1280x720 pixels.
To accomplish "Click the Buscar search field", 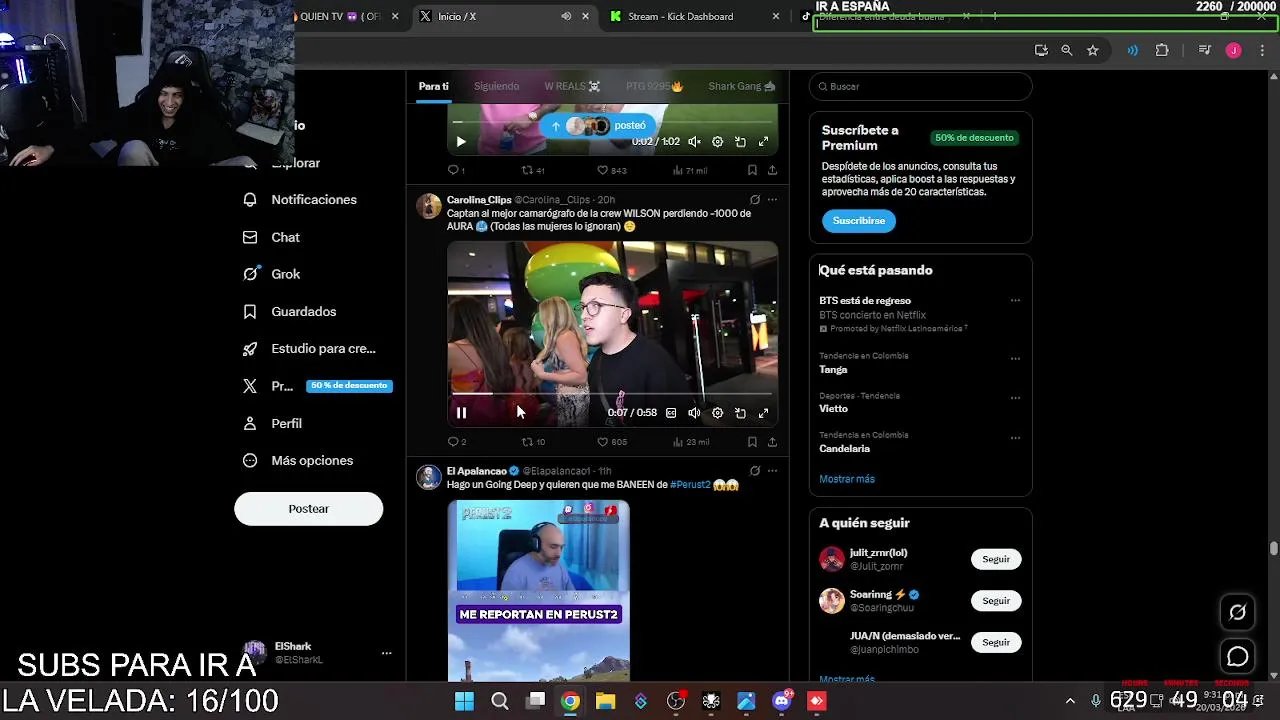I will [x=920, y=86].
